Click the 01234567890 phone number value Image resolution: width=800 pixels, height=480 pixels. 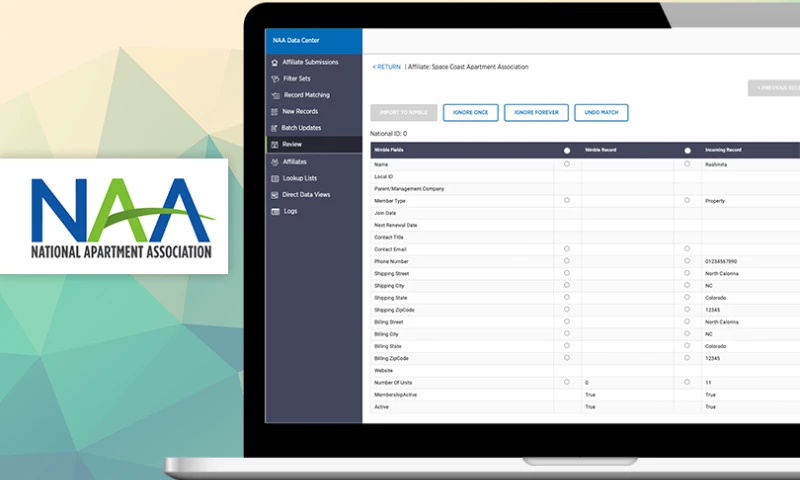coord(721,262)
